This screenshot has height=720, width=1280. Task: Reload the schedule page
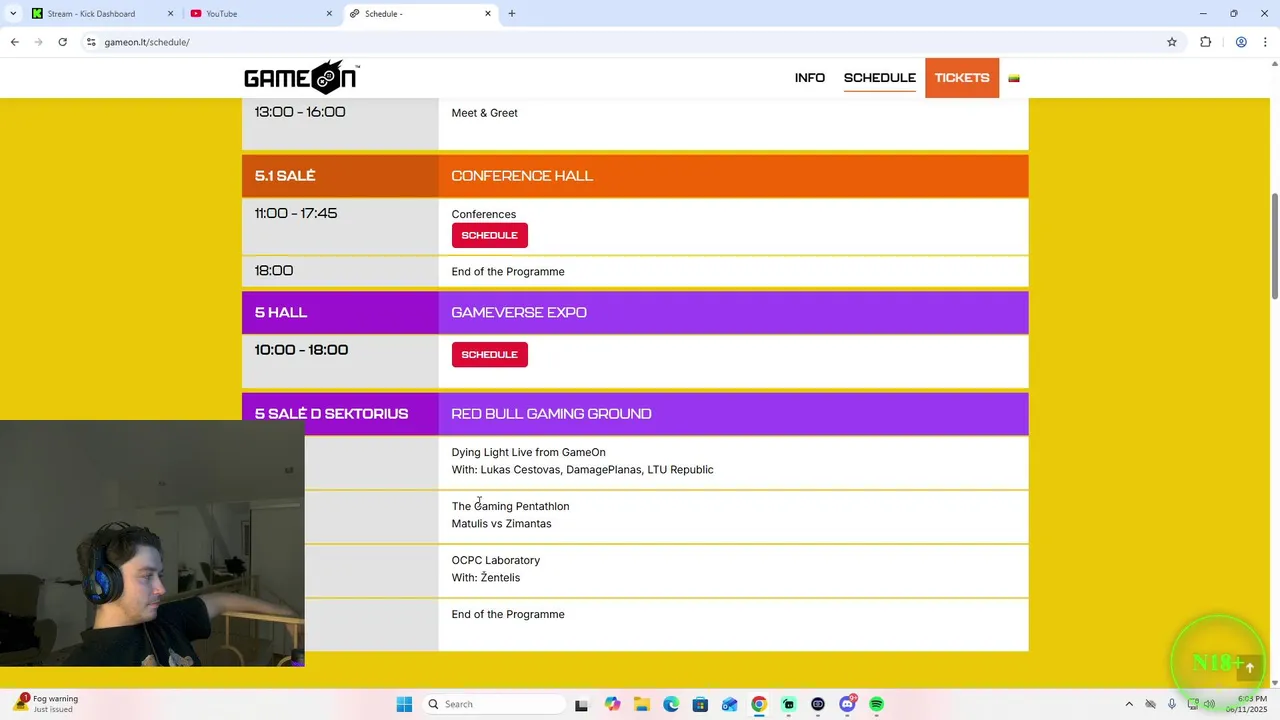click(62, 42)
